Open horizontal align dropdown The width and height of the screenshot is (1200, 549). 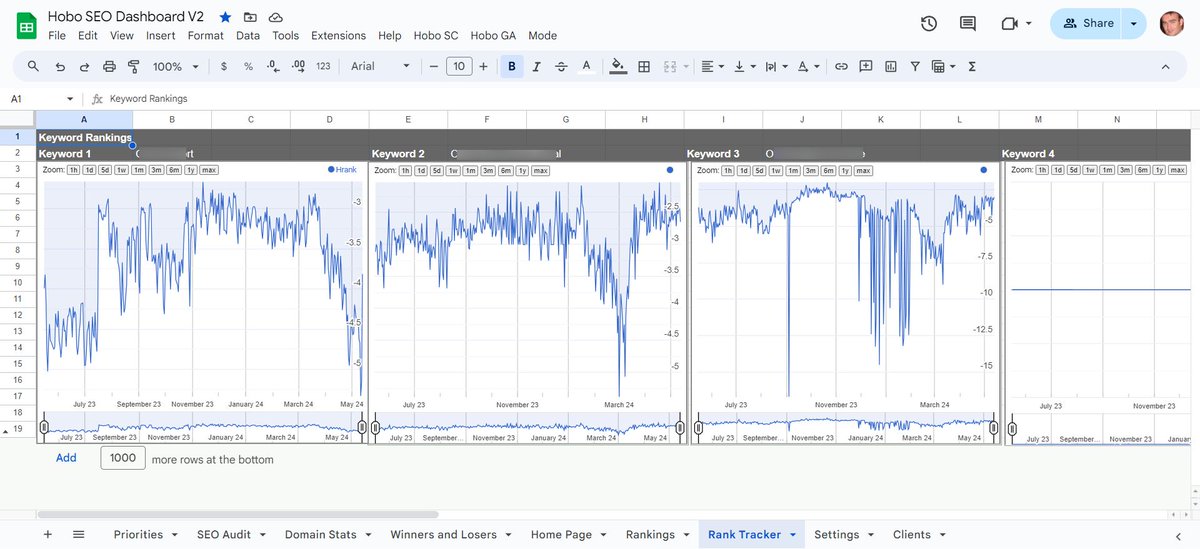coord(713,66)
